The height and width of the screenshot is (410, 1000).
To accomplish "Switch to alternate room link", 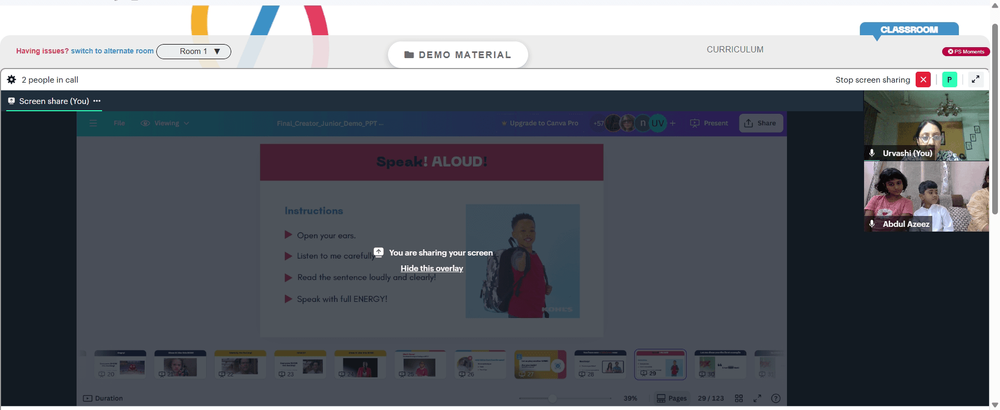I will pos(112,51).
